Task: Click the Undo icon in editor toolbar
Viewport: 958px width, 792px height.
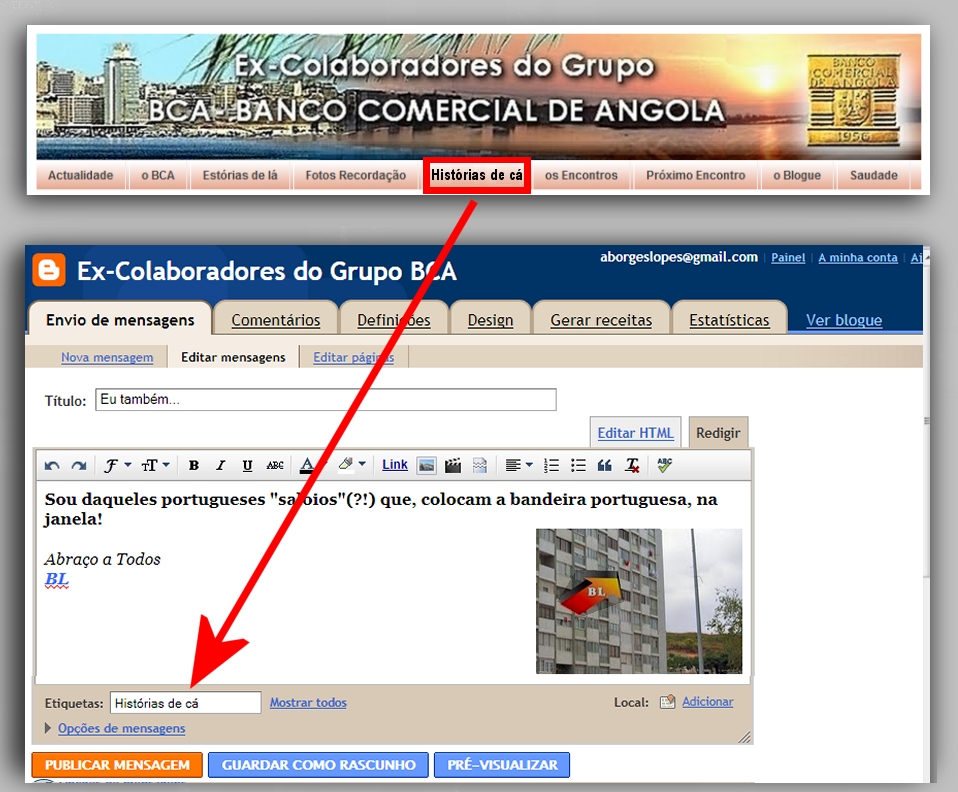Action: [52, 466]
